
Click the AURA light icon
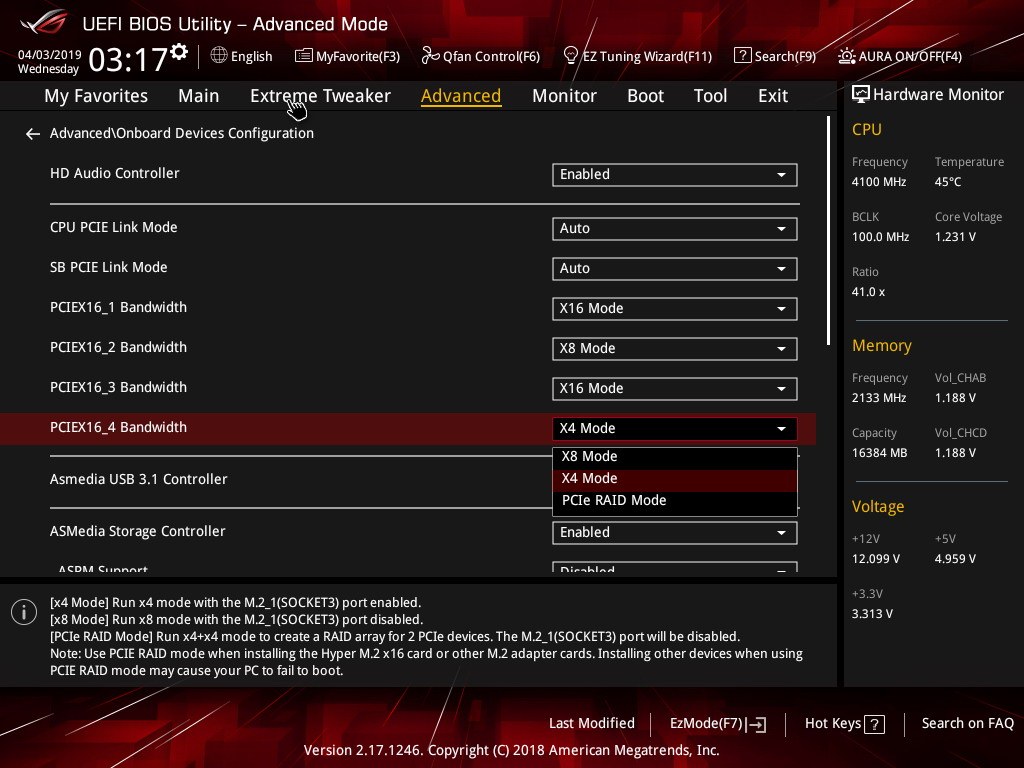[846, 56]
